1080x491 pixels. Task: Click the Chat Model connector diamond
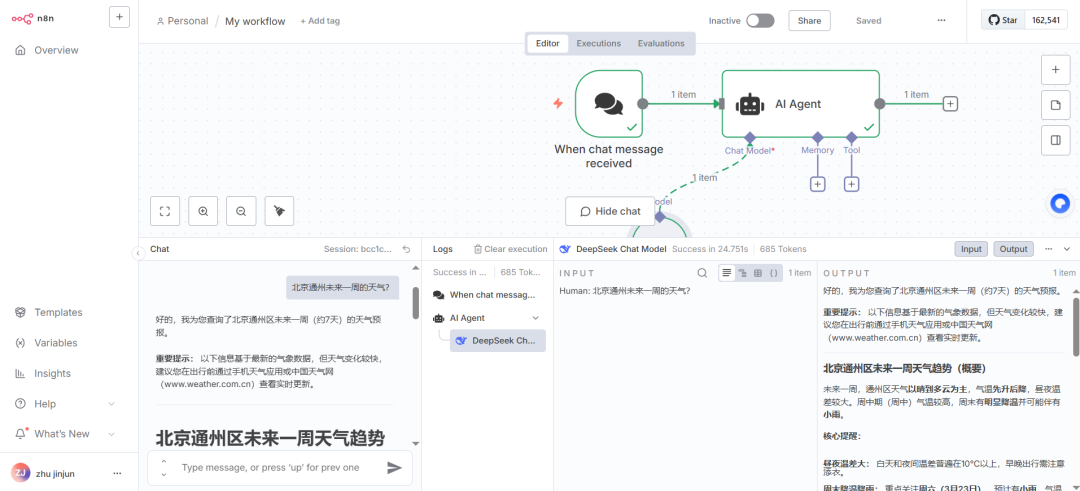click(749, 137)
